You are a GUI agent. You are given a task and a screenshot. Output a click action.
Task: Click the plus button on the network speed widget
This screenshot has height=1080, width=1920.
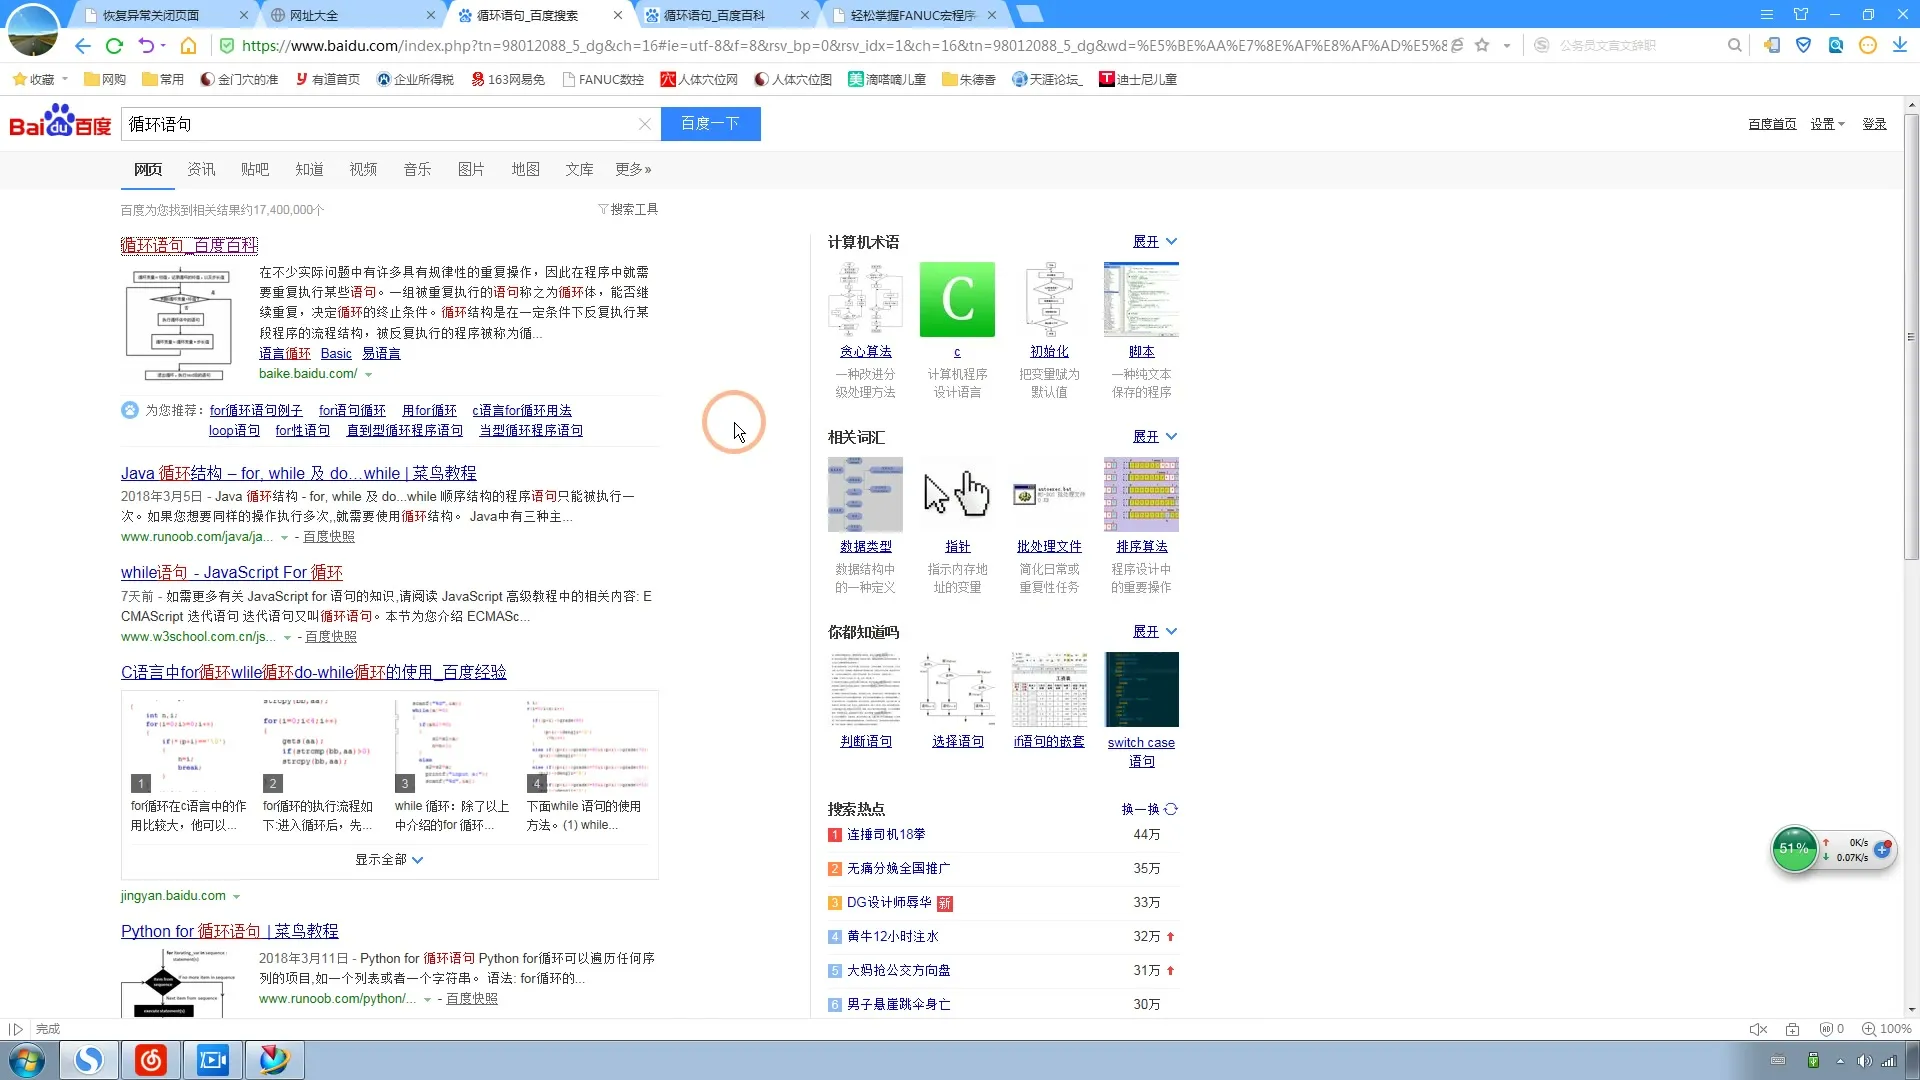[1884, 850]
